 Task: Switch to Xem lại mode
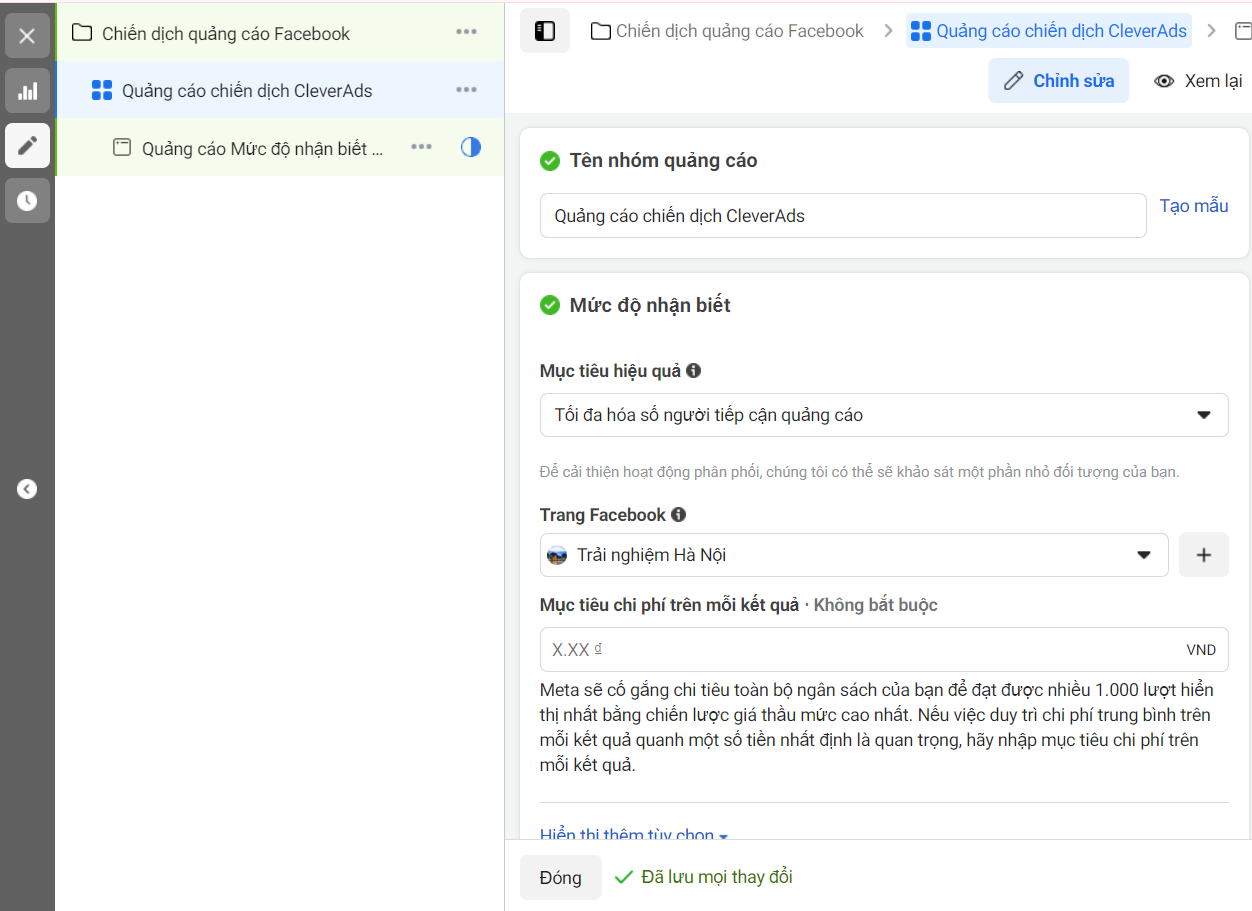[x=1197, y=81]
